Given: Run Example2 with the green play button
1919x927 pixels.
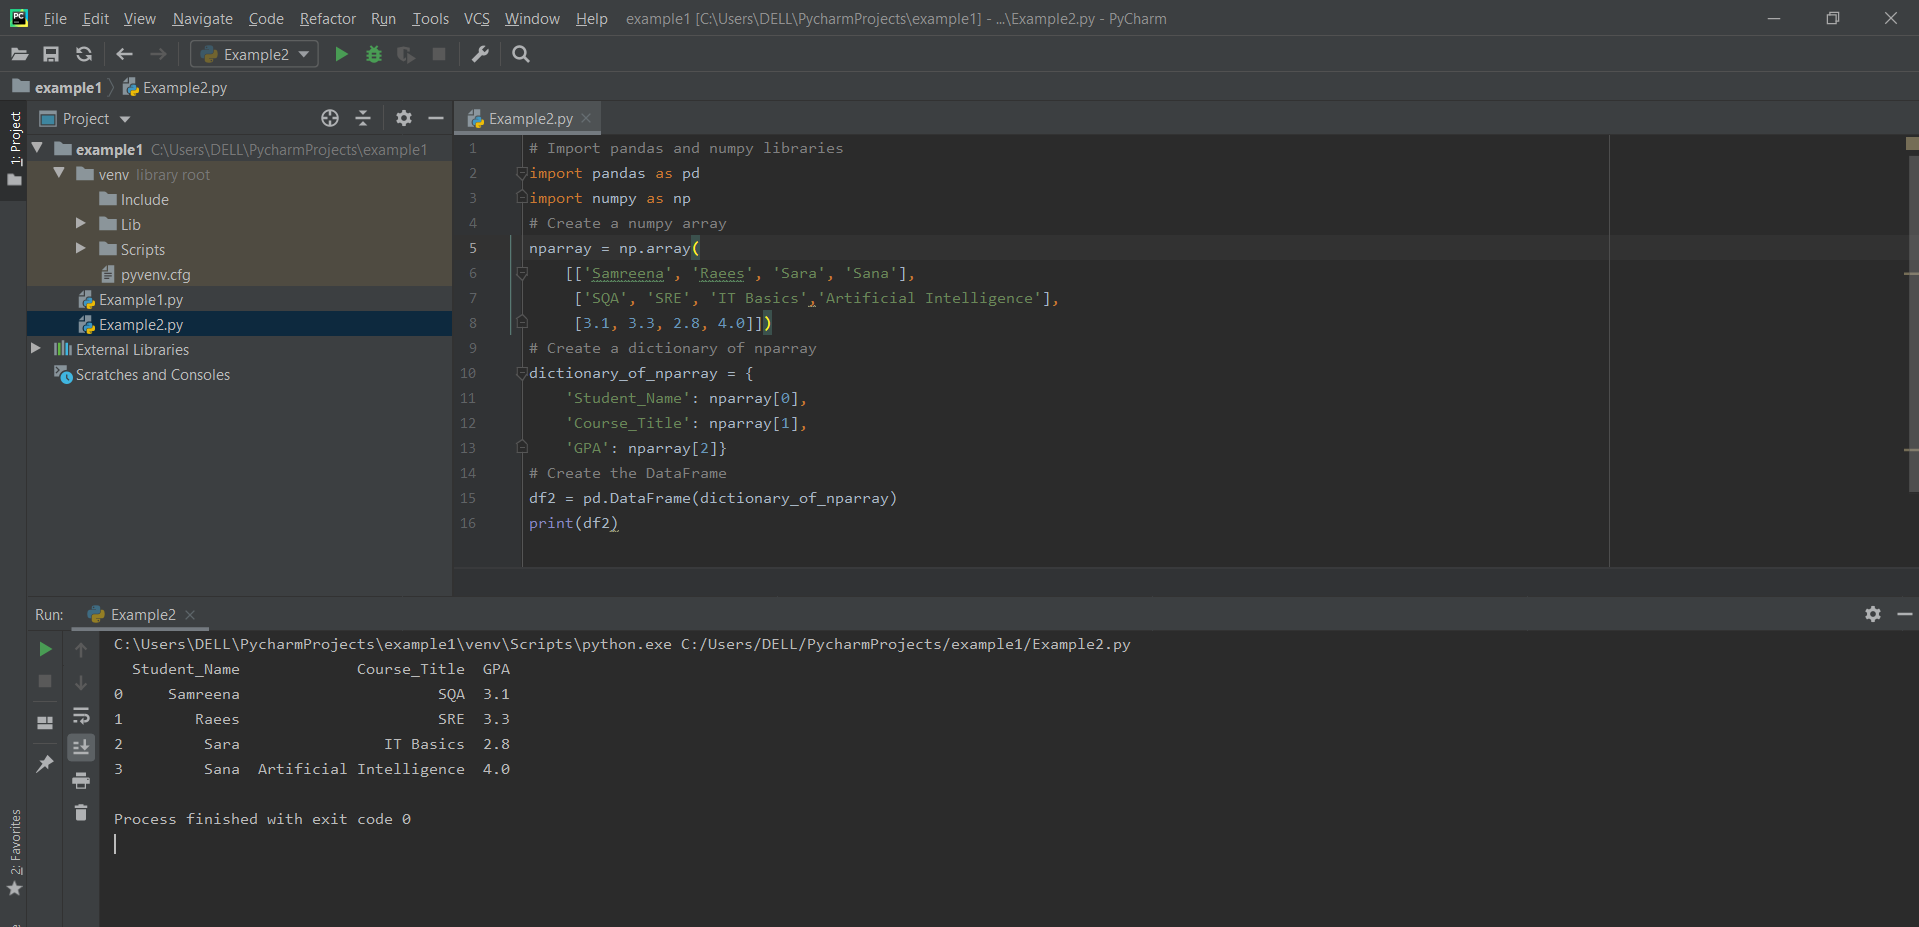Looking at the screenshot, I should pos(341,54).
